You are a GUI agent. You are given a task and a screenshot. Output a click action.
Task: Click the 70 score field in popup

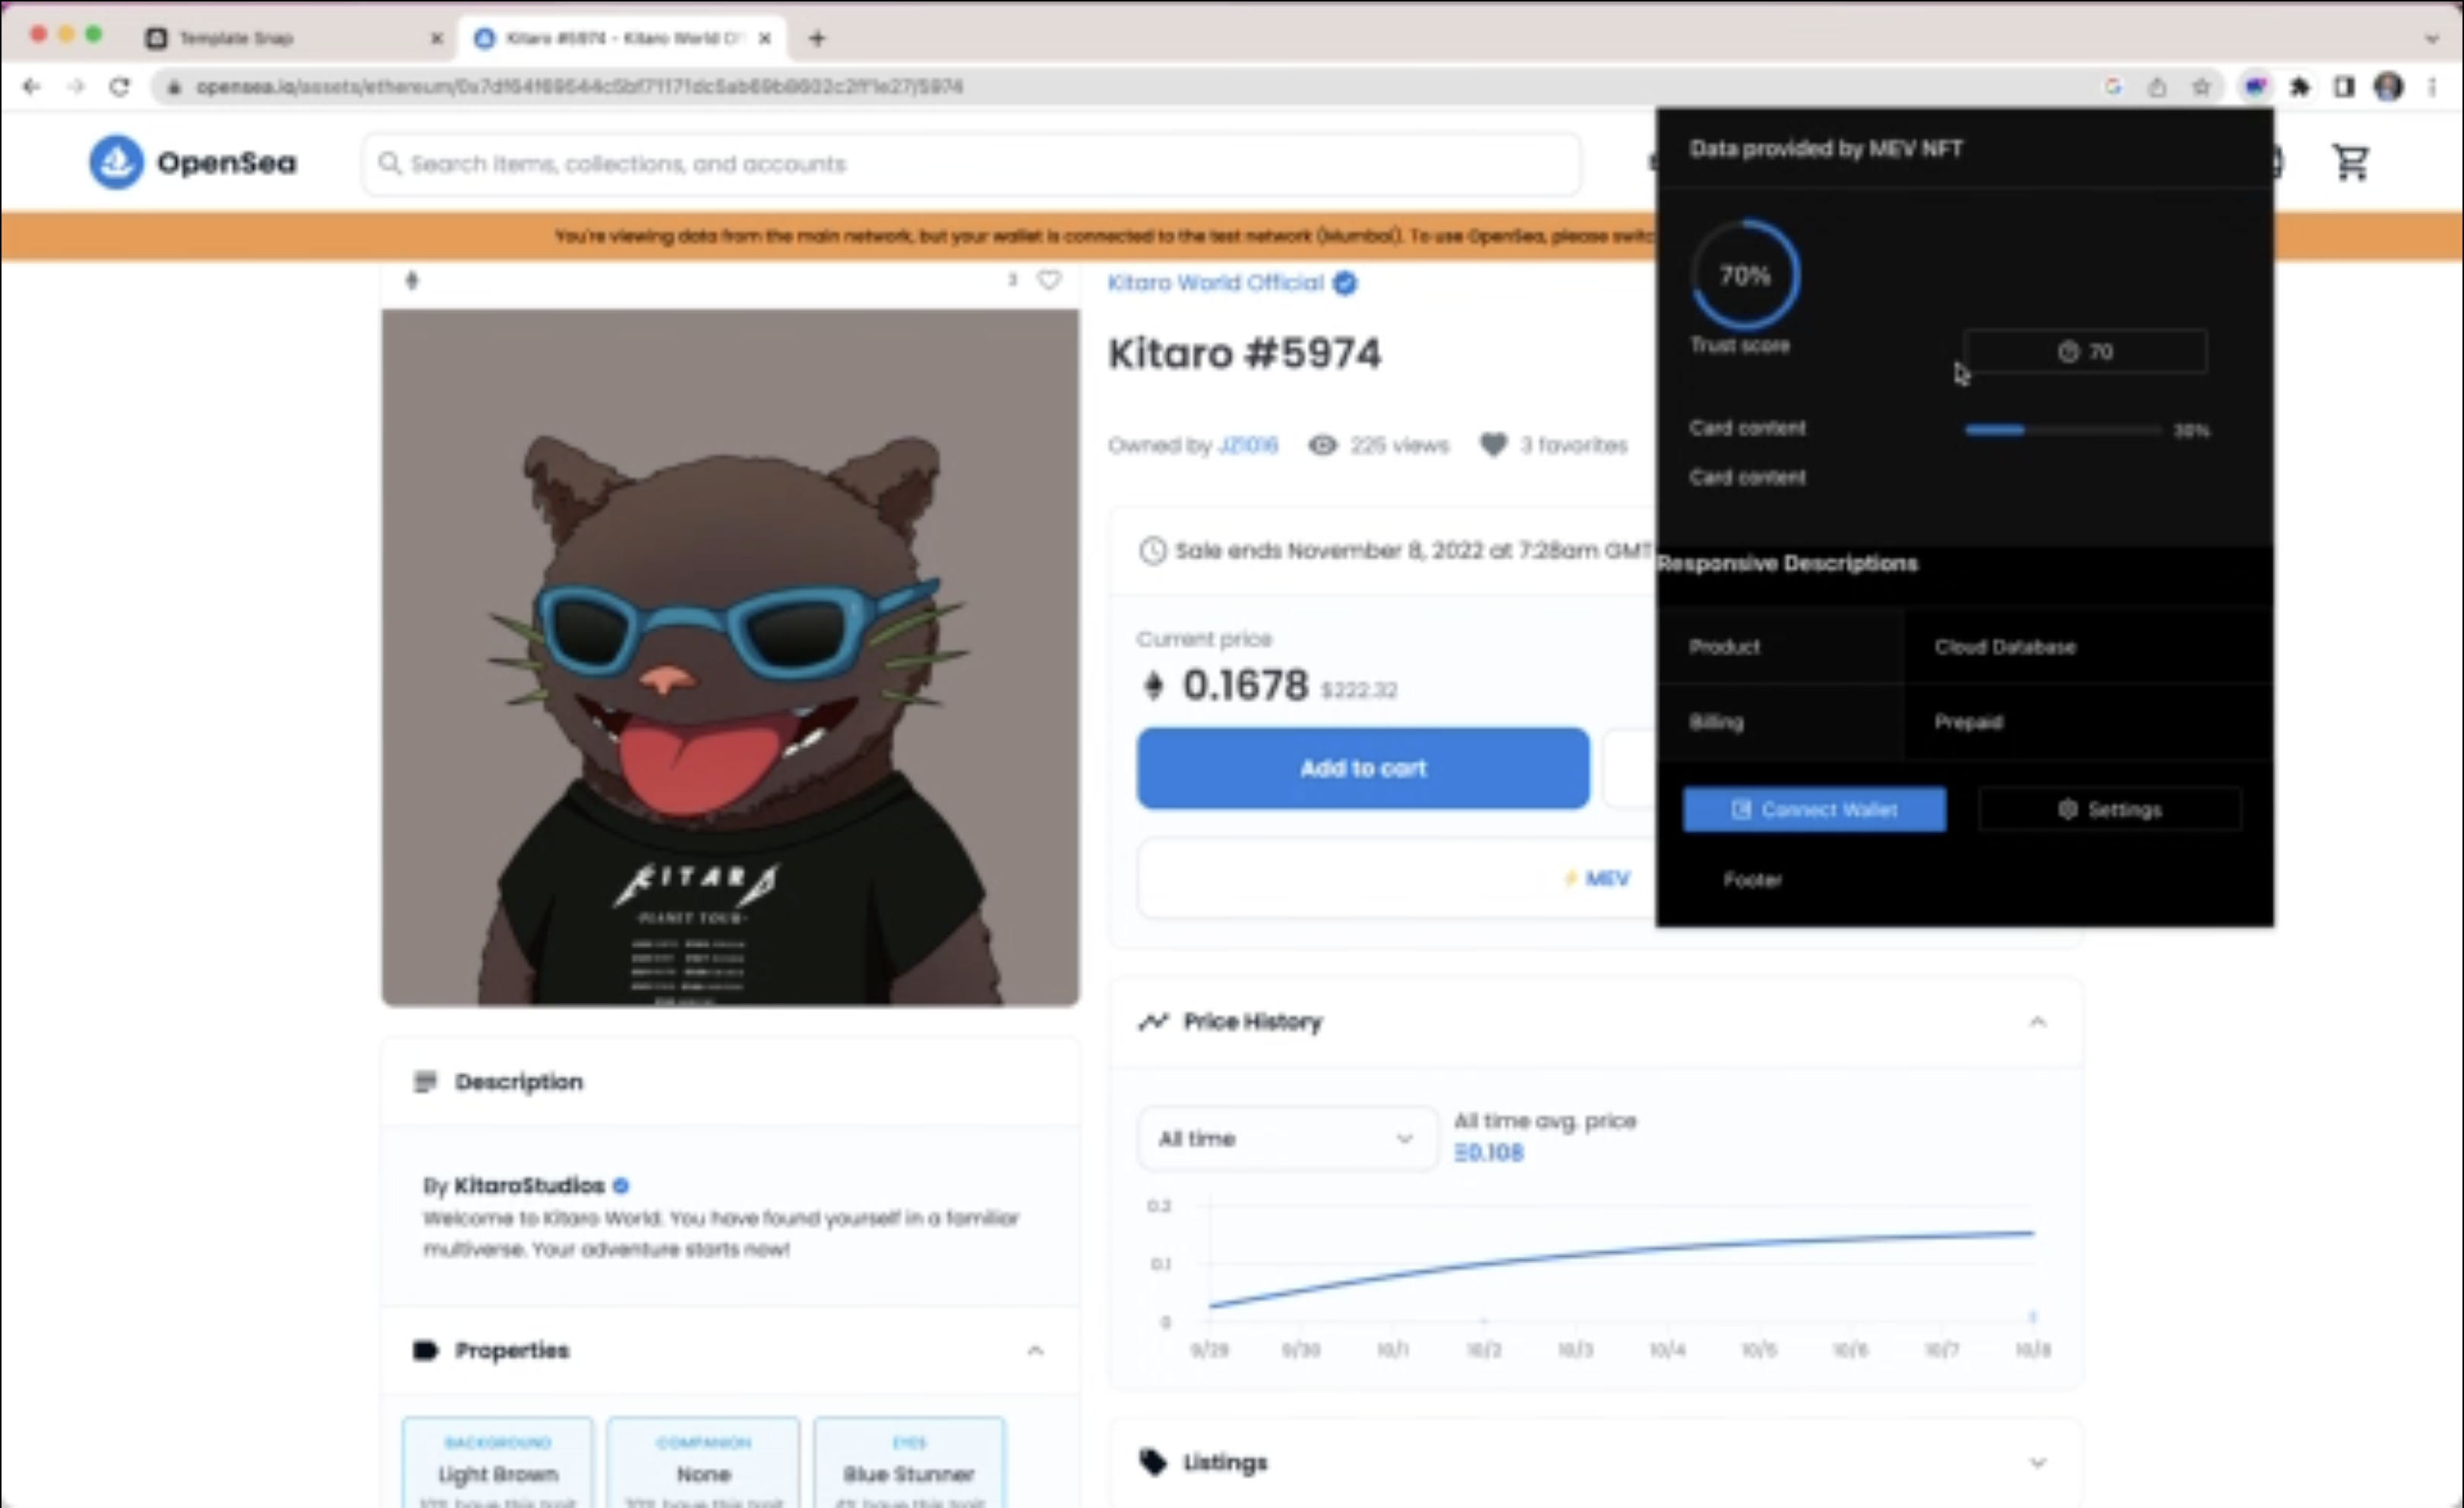tap(2085, 351)
